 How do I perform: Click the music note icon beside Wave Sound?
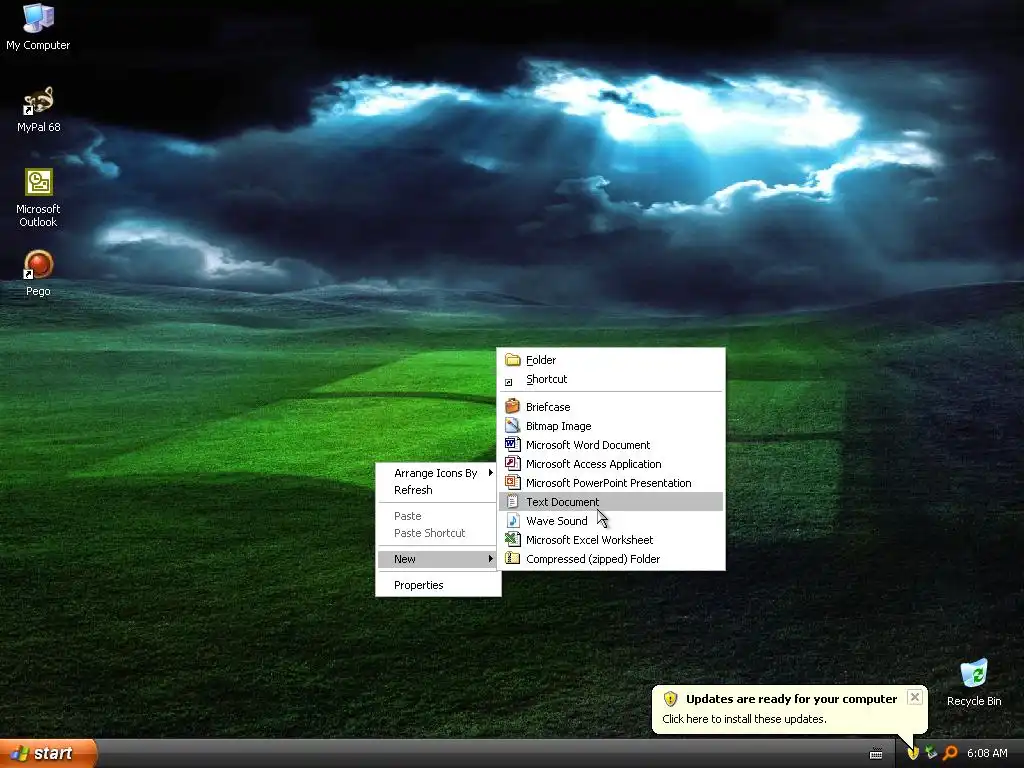tap(513, 520)
